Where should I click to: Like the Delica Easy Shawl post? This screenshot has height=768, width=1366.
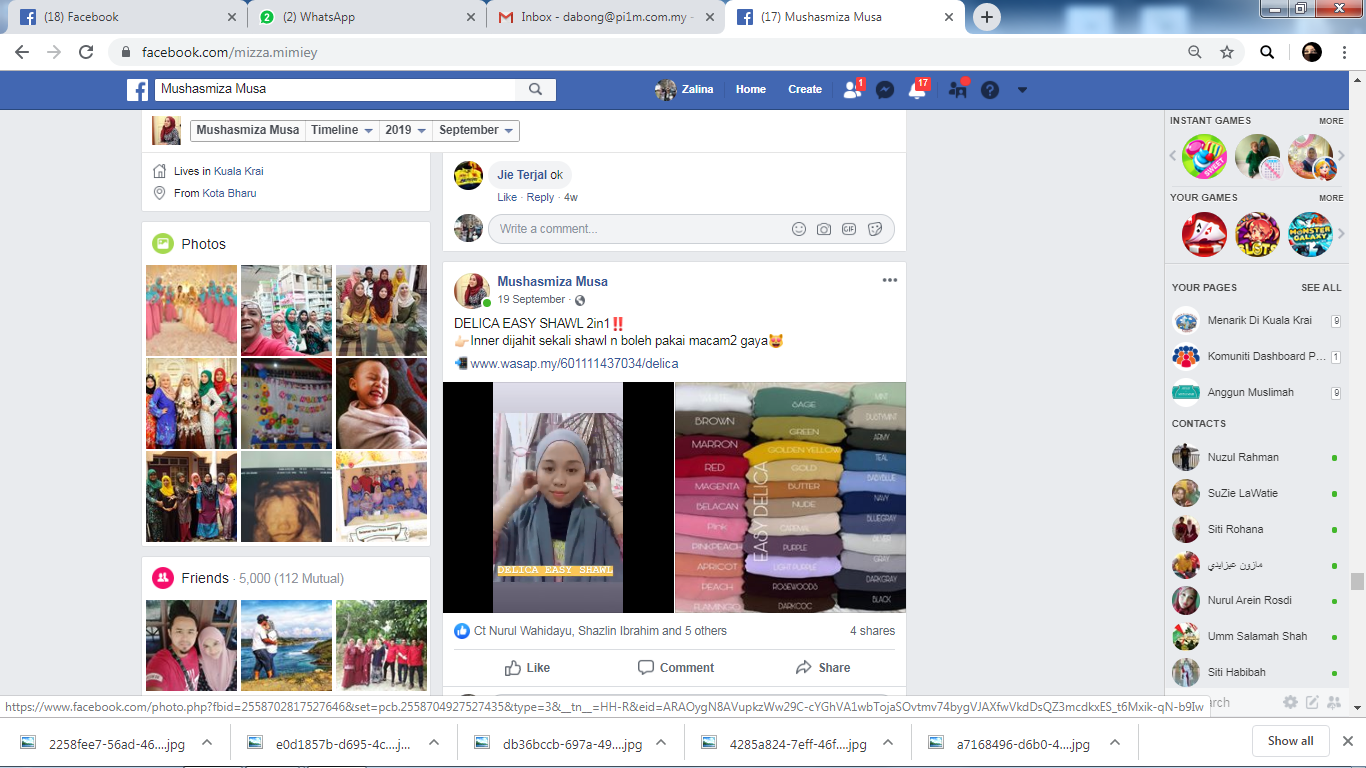pos(527,667)
